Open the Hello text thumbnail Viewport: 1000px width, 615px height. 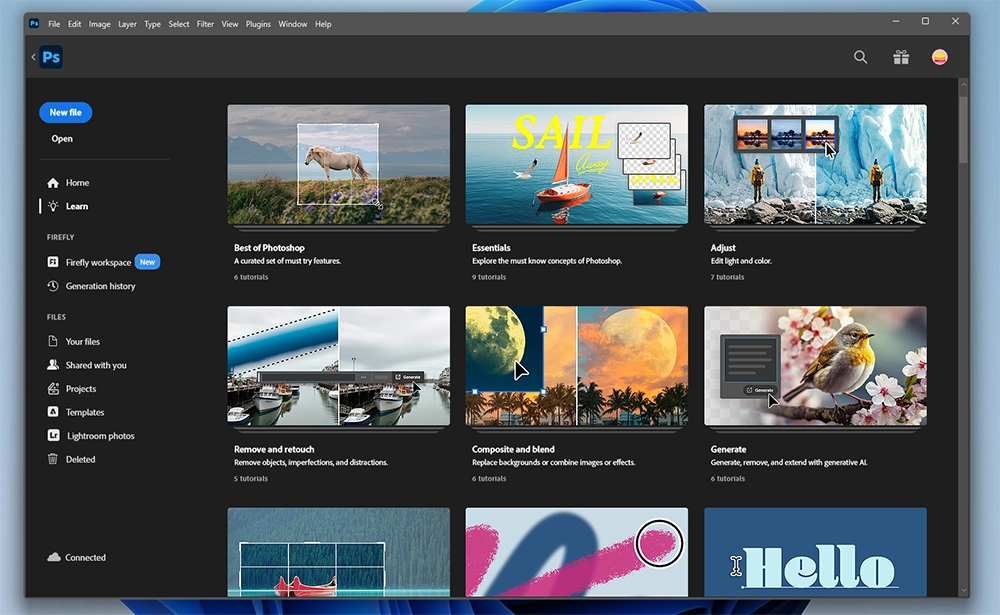(815, 552)
